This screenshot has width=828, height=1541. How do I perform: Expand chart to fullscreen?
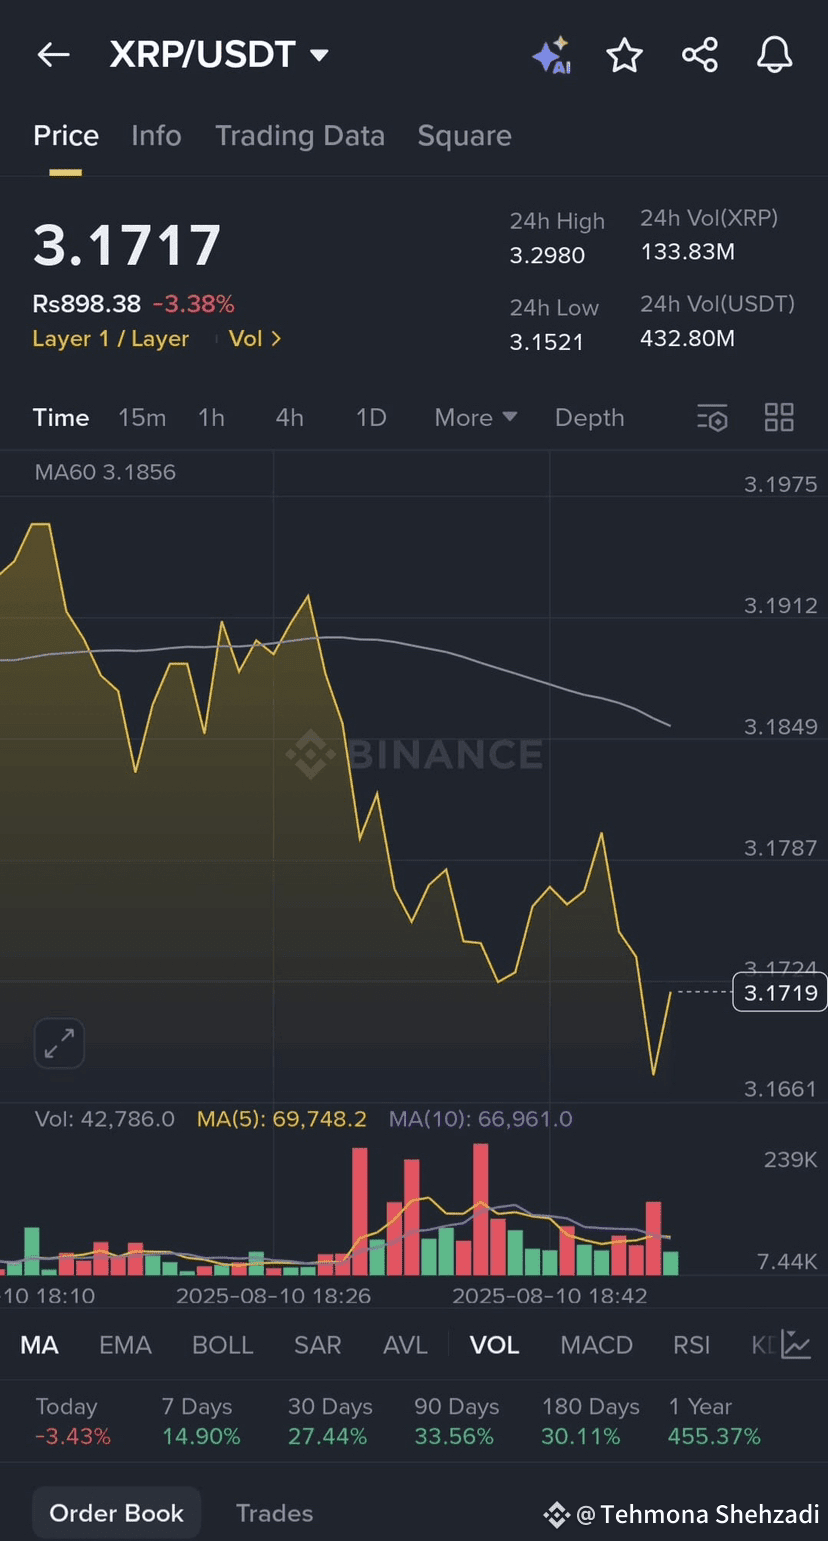tap(59, 1044)
